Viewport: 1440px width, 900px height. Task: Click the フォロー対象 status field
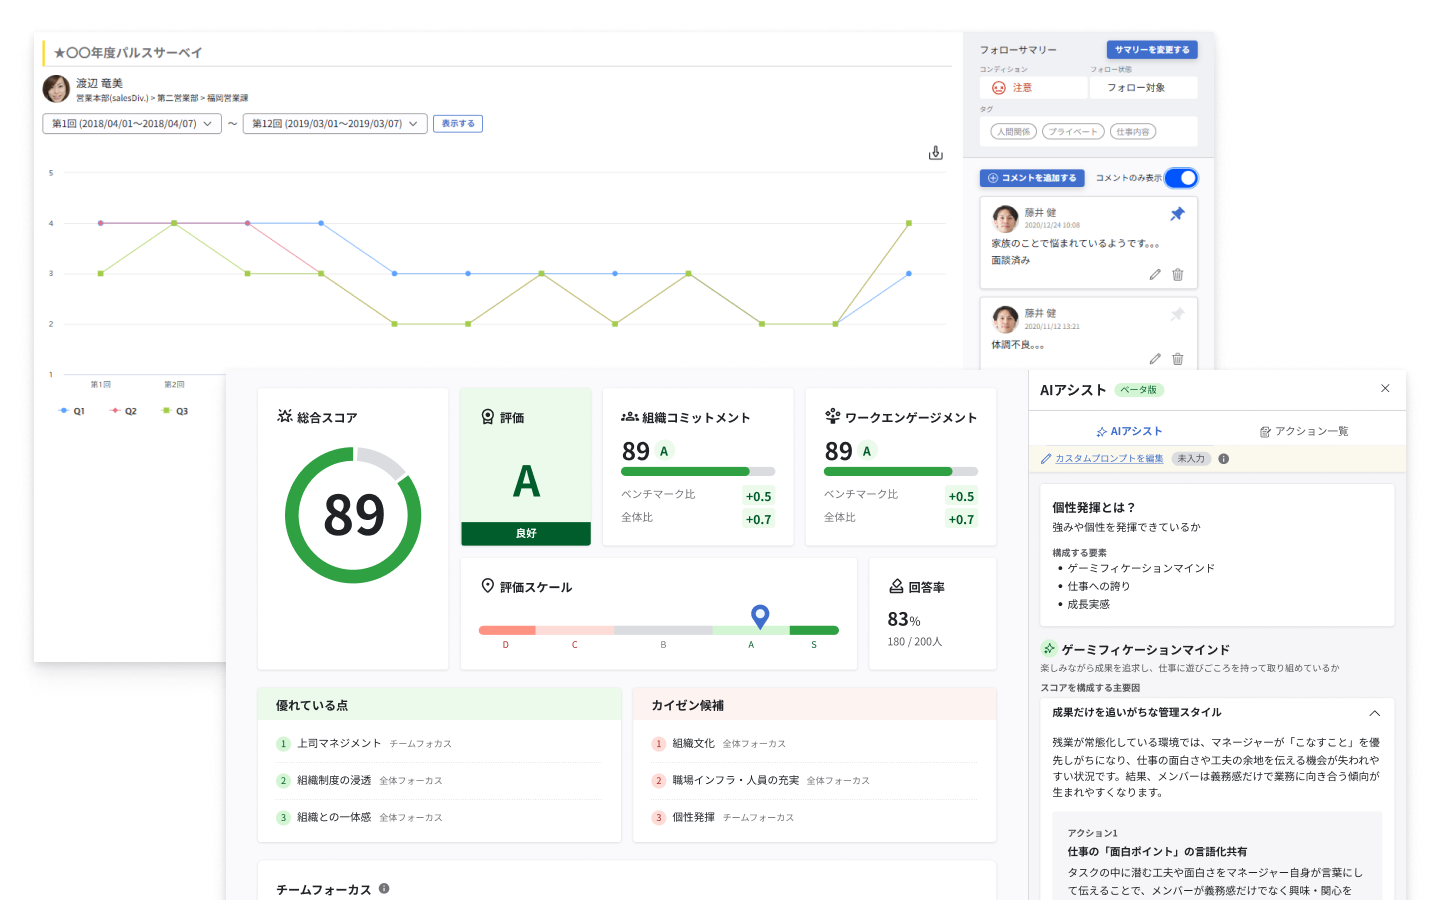[1144, 88]
